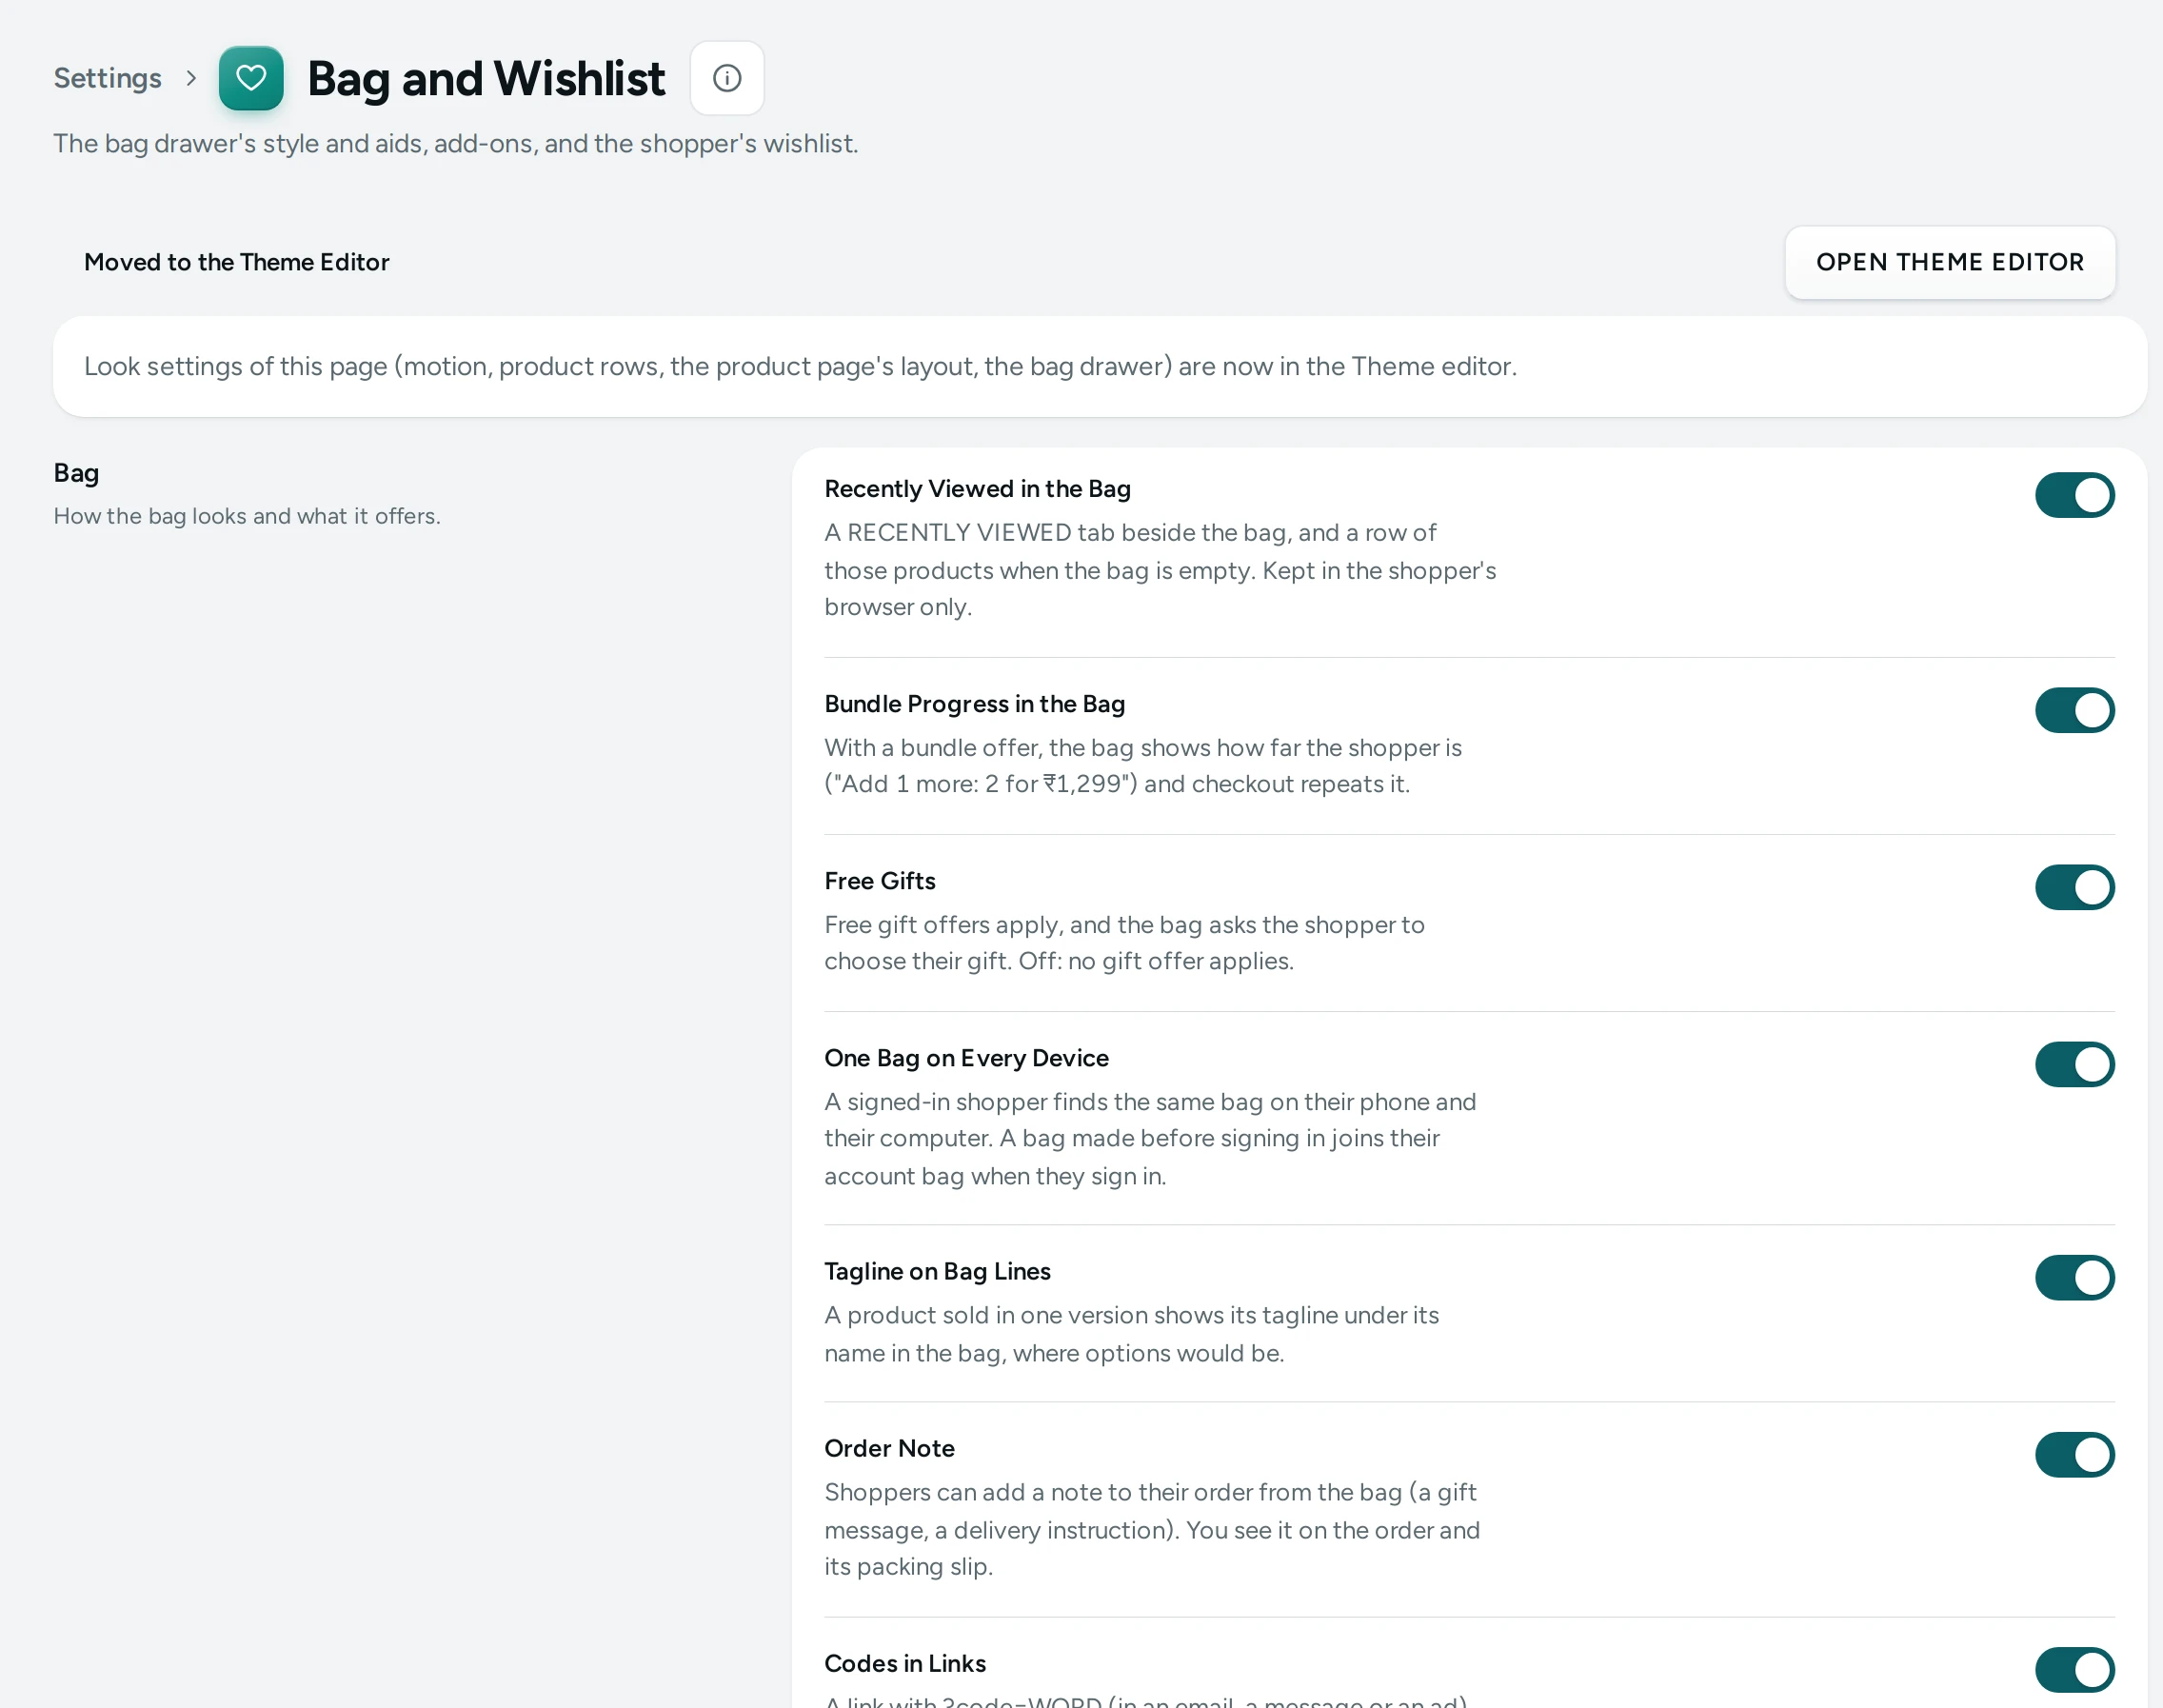The image size is (2163, 1708).
Task: Toggle the Order Note switch
Action: click(2075, 1454)
